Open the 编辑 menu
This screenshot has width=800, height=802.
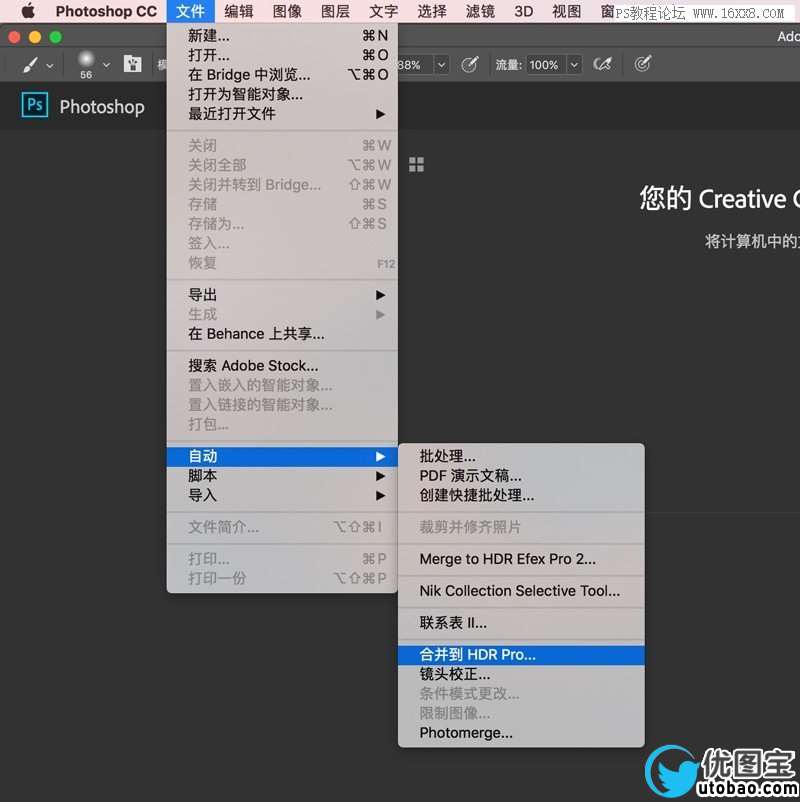pos(238,11)
